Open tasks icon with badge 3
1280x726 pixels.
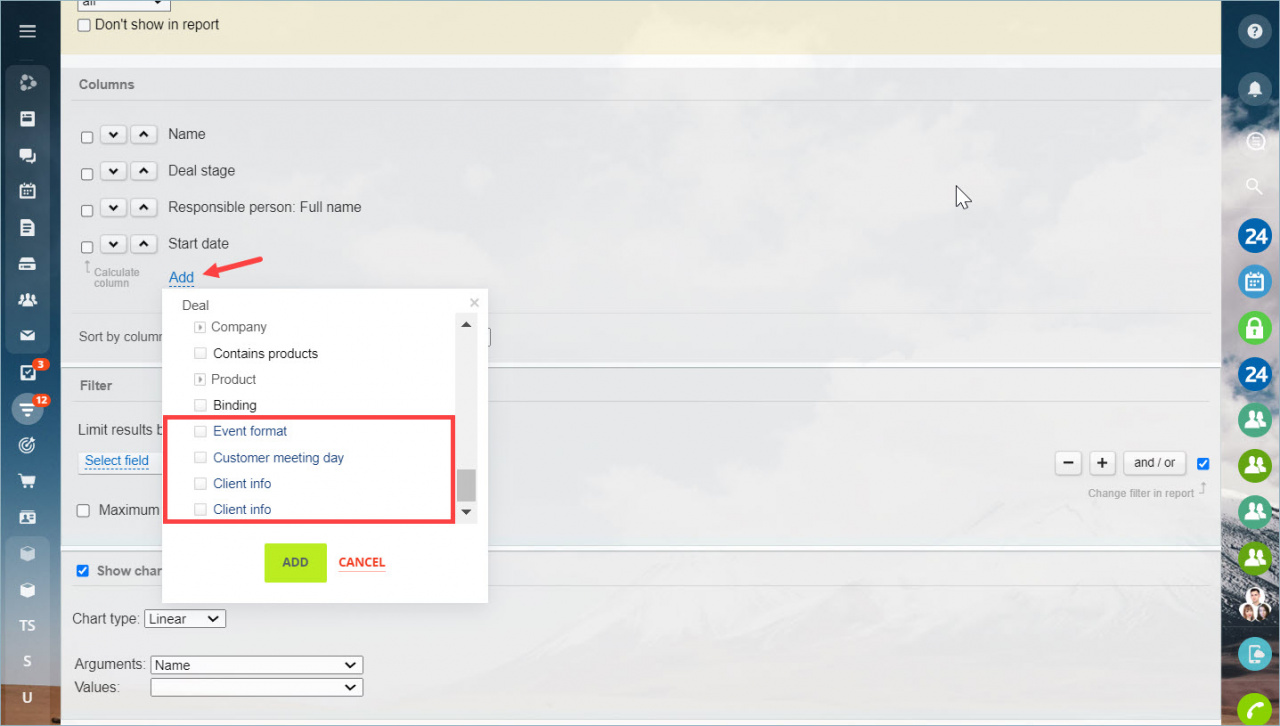(28, 372)
